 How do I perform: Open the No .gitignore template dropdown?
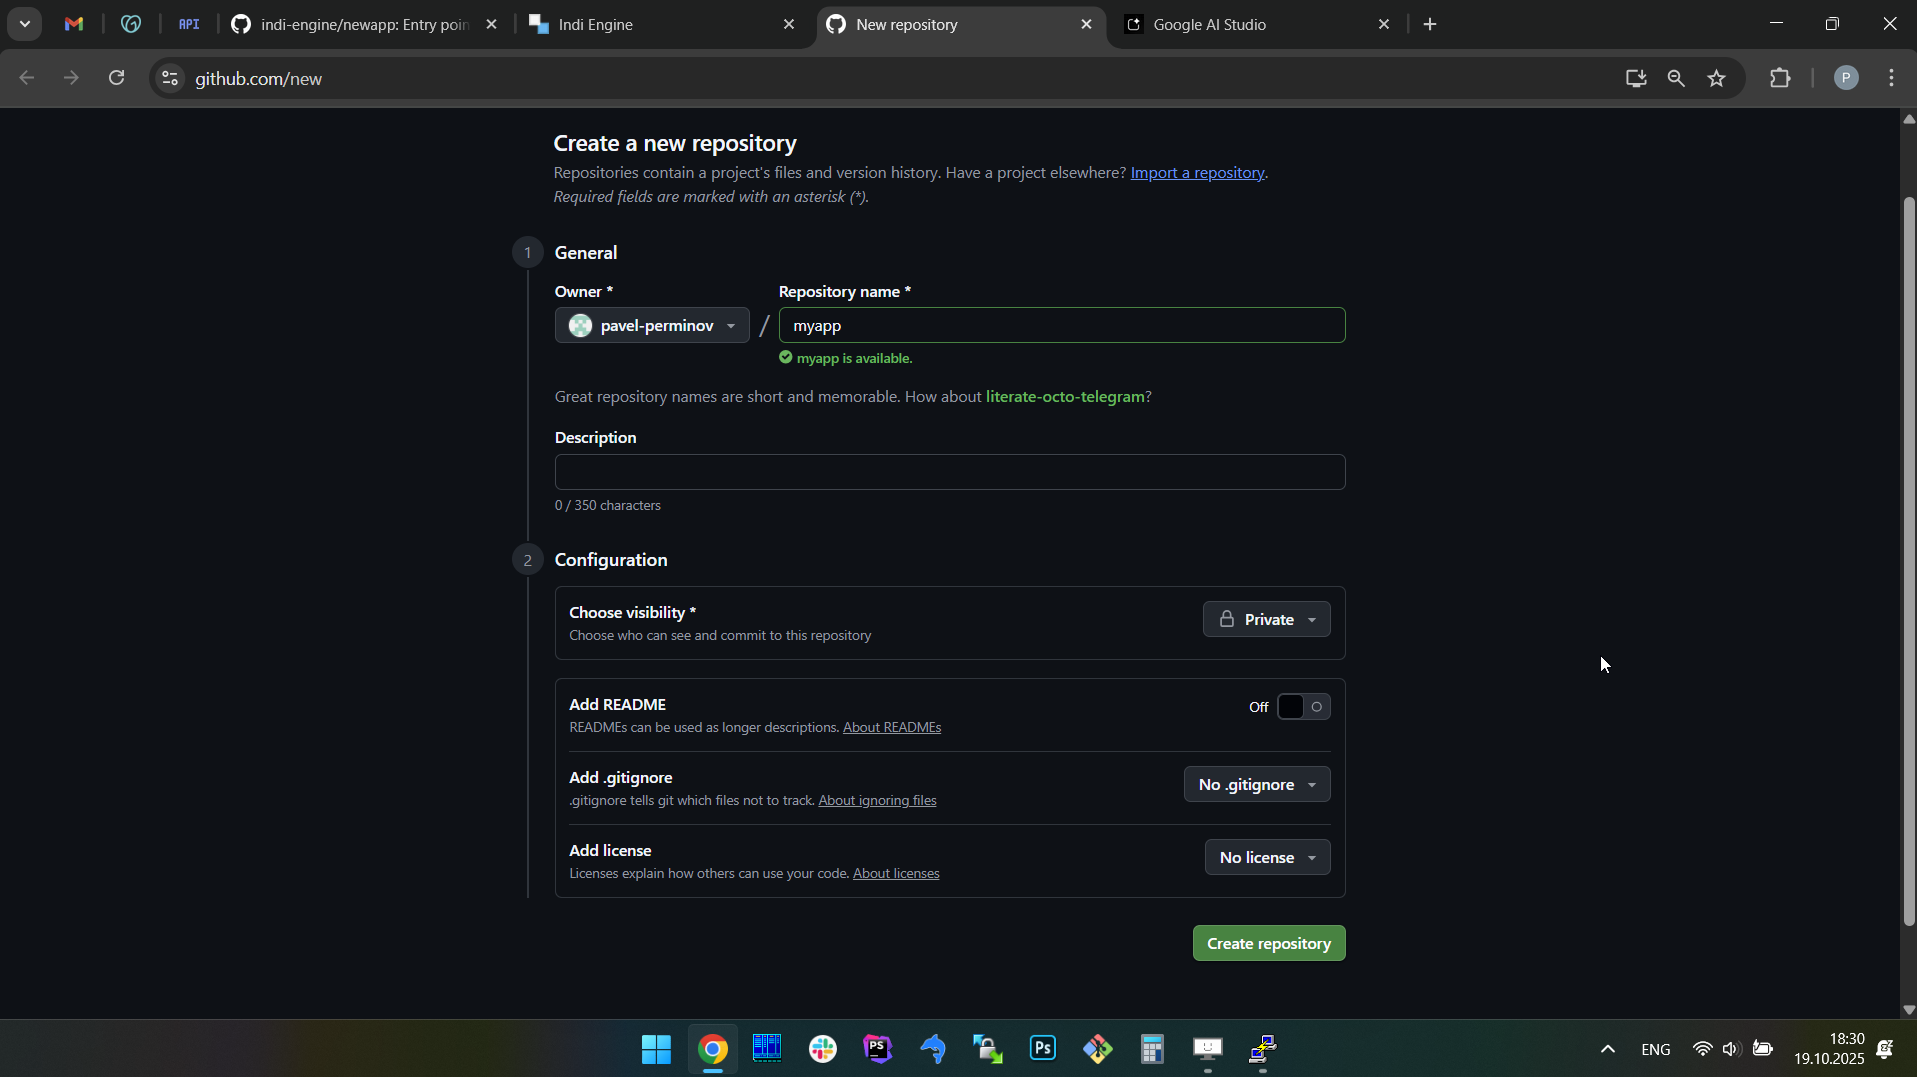[1257, 785]
